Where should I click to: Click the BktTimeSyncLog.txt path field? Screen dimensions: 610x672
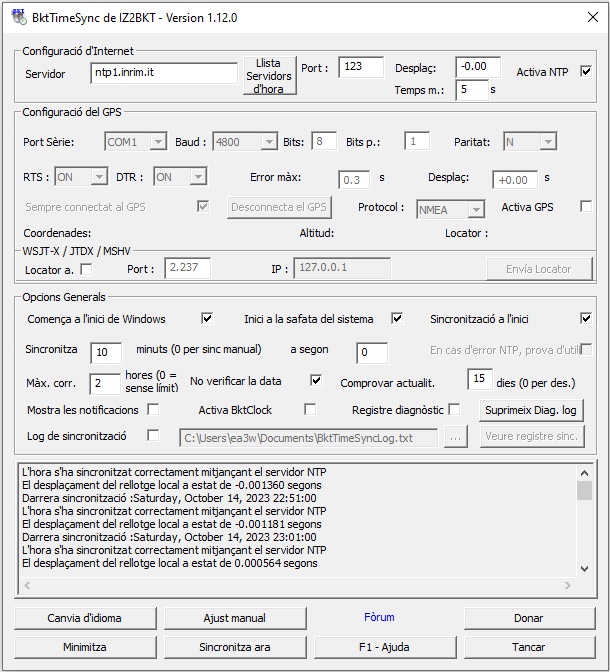[309, 438]
